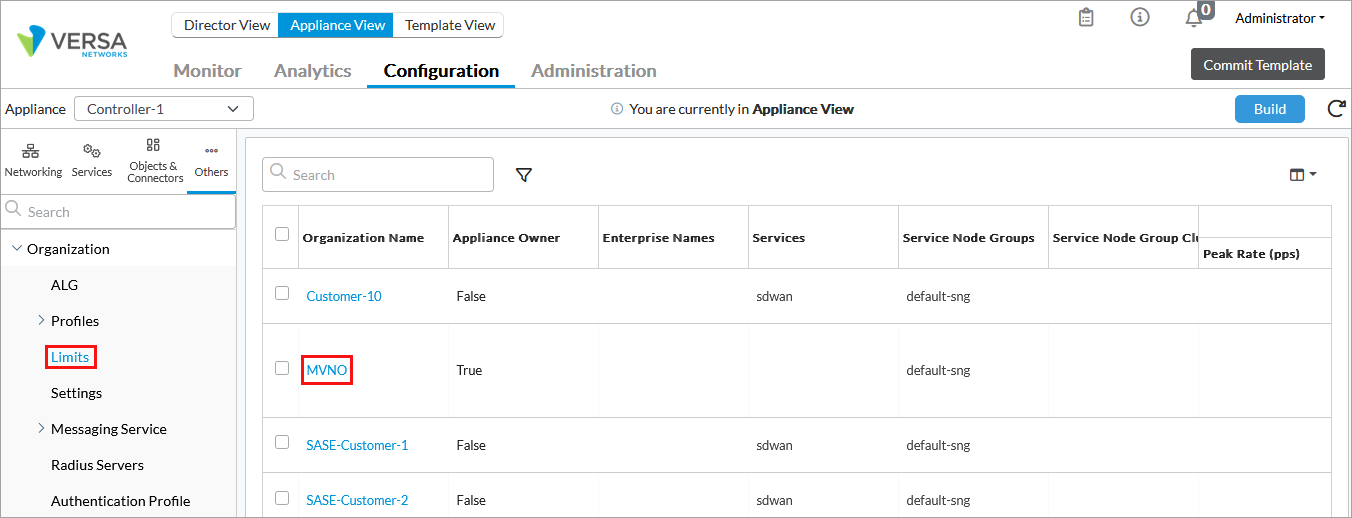Switch to Director View
The height and width of the screenshot is (518, 1352).
tap(226, 25)
